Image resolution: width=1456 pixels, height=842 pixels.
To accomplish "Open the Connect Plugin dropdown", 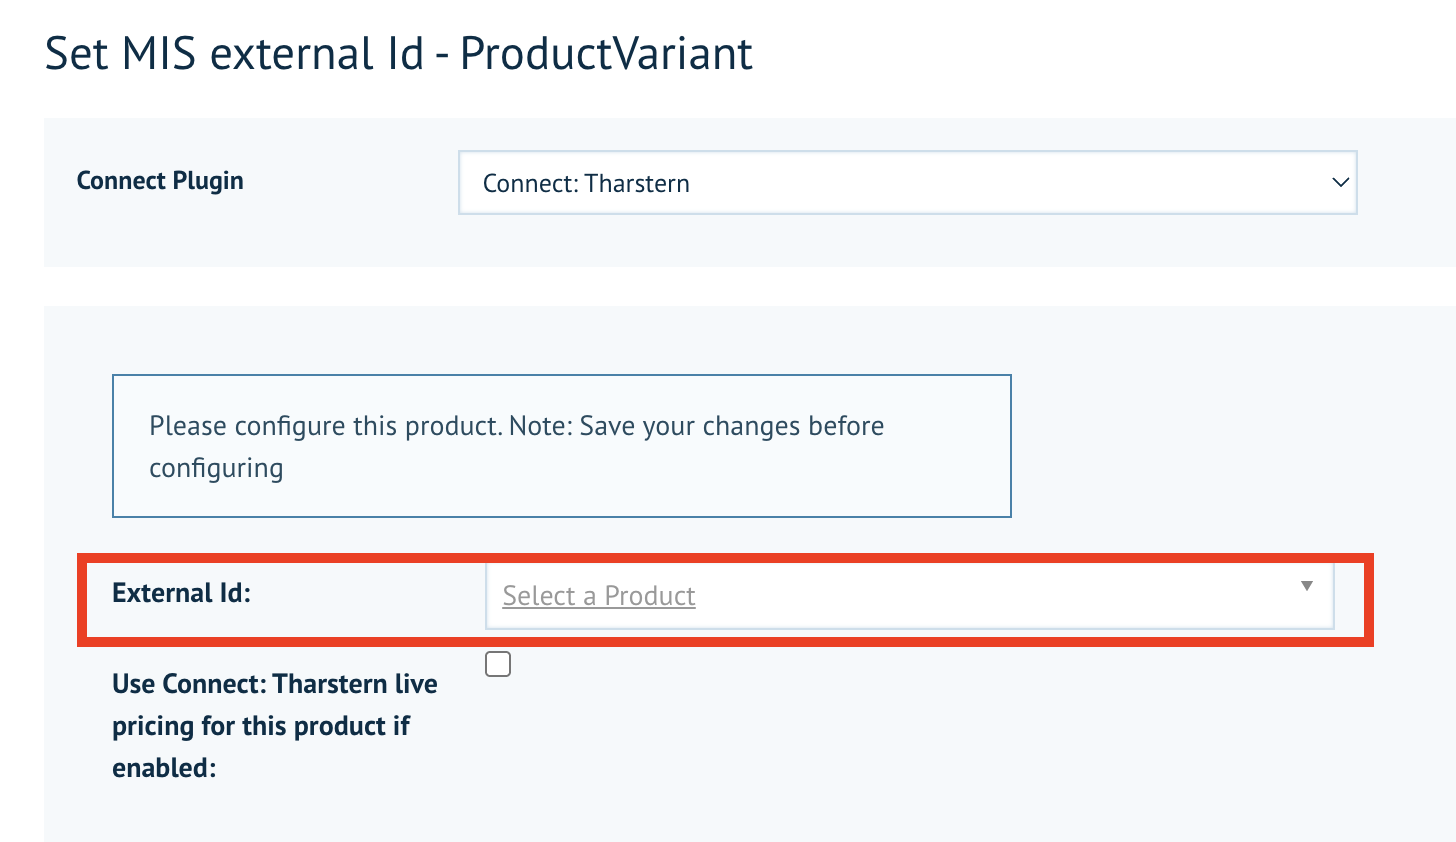I will click(x=906, y=183).
